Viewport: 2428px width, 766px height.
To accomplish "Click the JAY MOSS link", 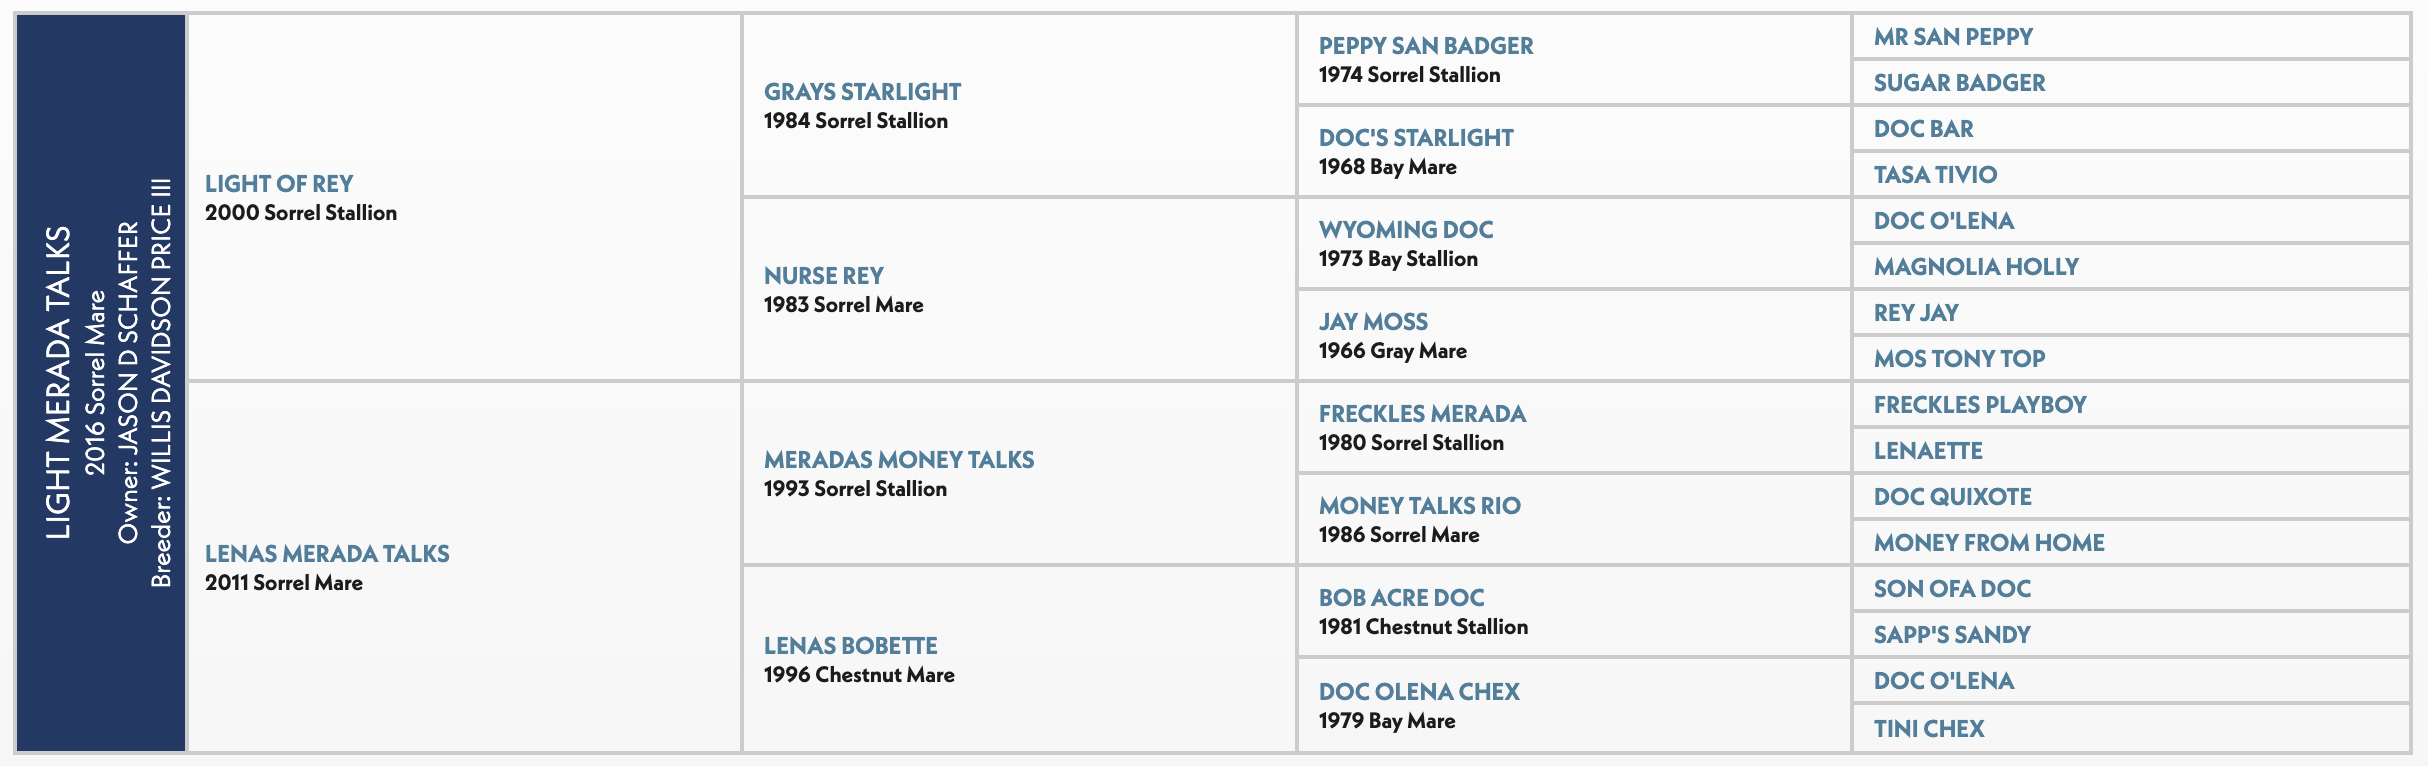I will point(1373,322).
